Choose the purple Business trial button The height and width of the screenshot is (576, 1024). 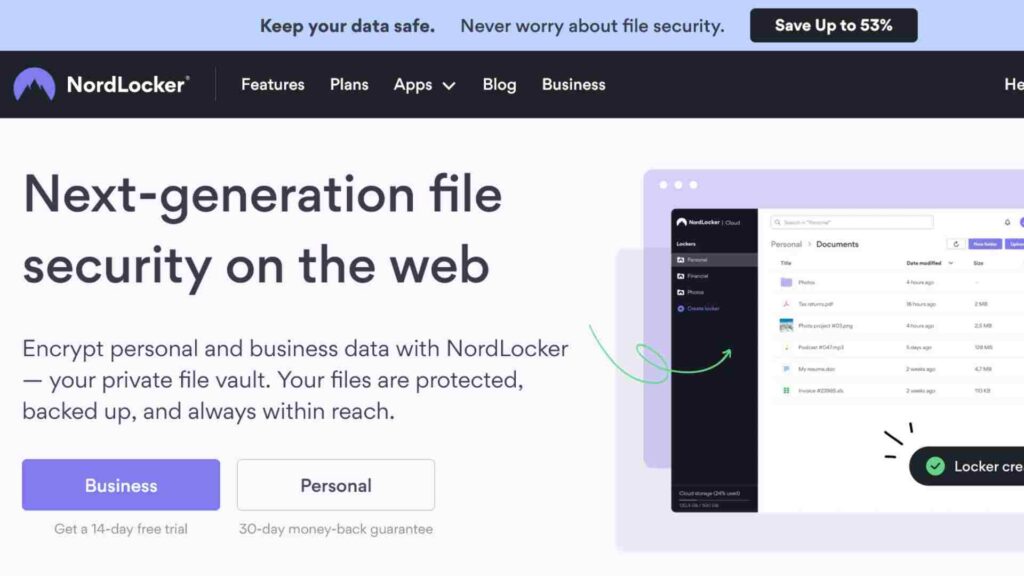point(121,485)
